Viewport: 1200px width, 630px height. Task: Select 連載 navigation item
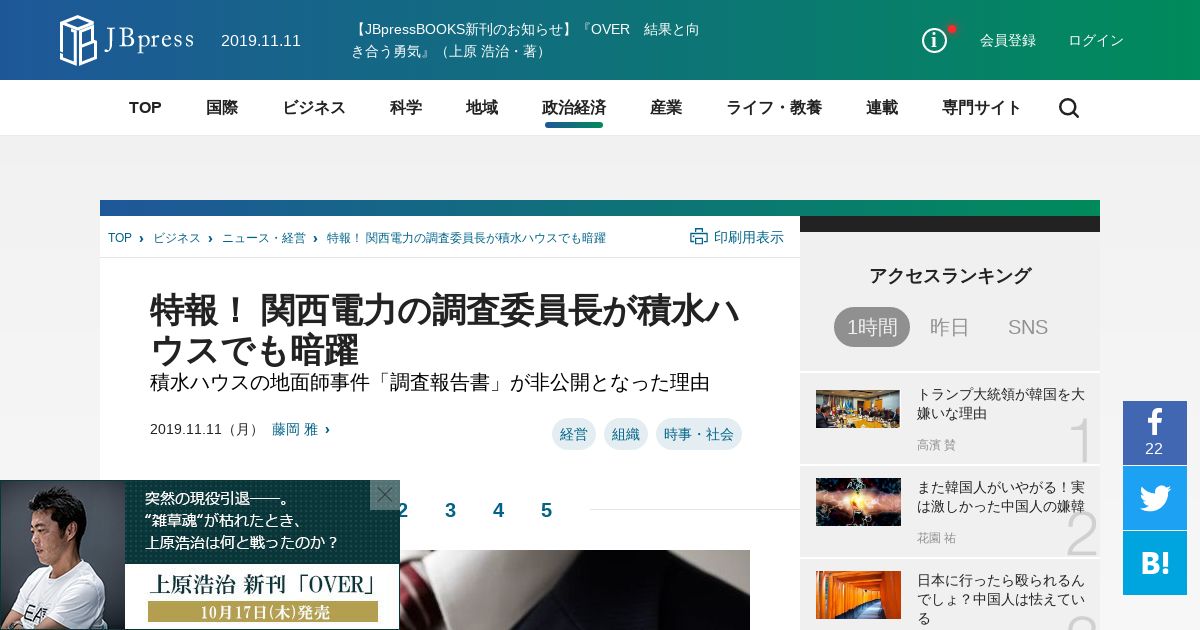click(x=882, y=108)
